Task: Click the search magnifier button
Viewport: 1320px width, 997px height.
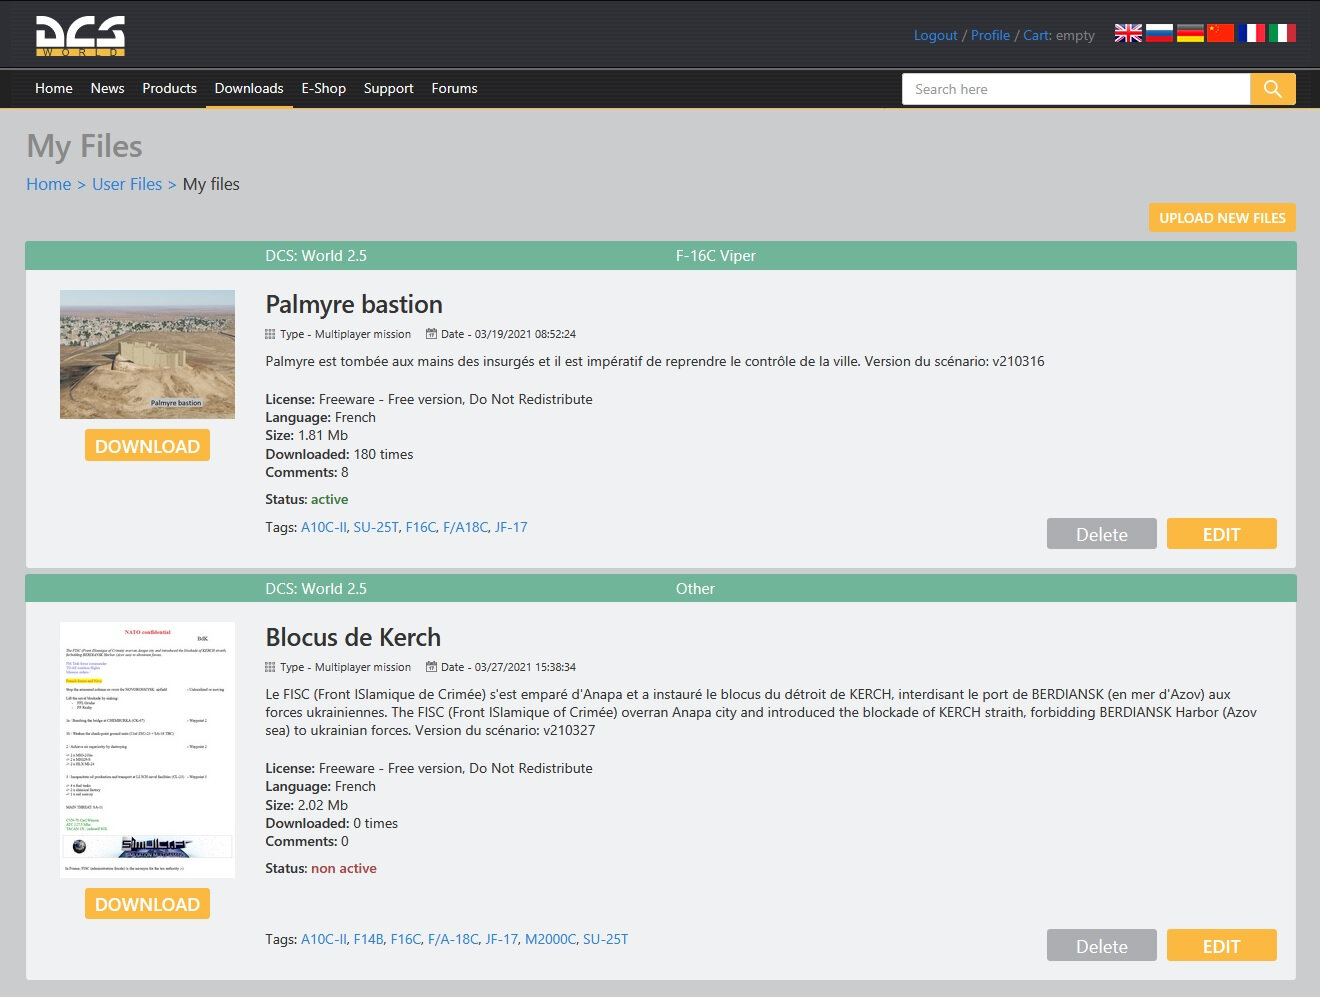Action: (x=1273, y=89)
